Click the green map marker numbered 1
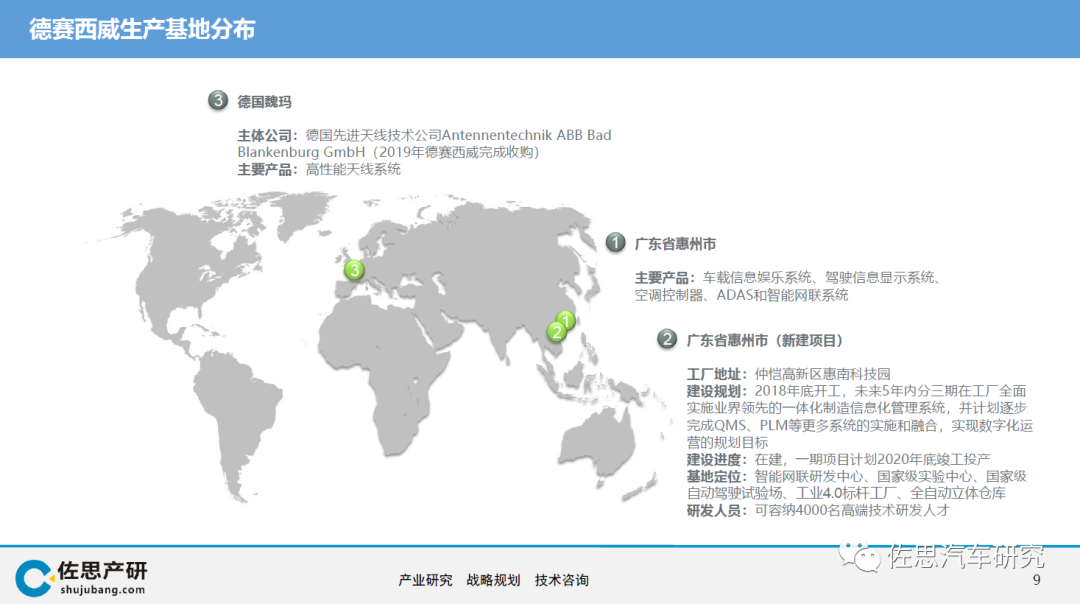Viewport: 1080px width, 604px height. point(565,320)
